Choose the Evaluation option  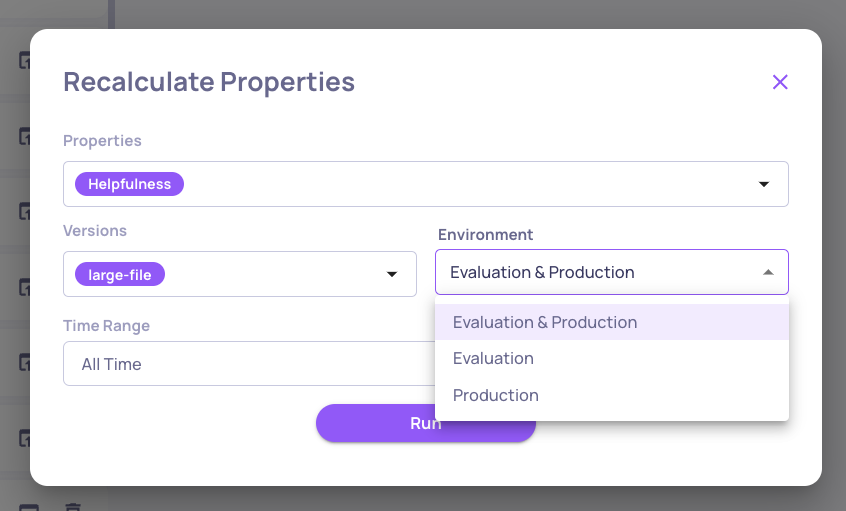tap(493, 358)
